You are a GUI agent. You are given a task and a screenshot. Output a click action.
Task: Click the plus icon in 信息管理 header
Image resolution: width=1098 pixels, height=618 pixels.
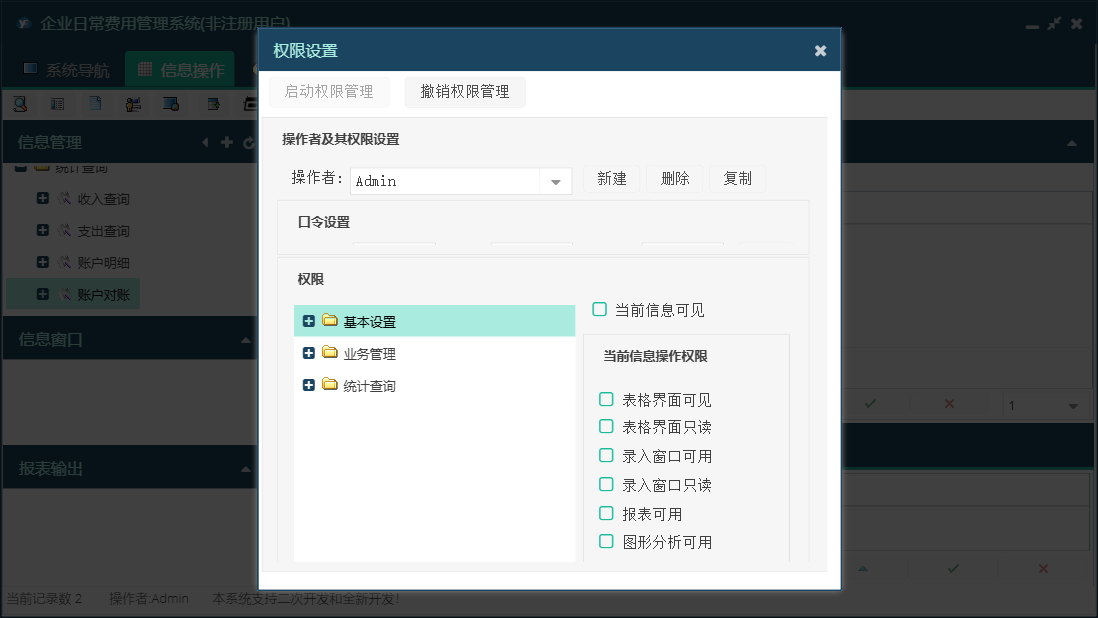[x=227, y=143]
